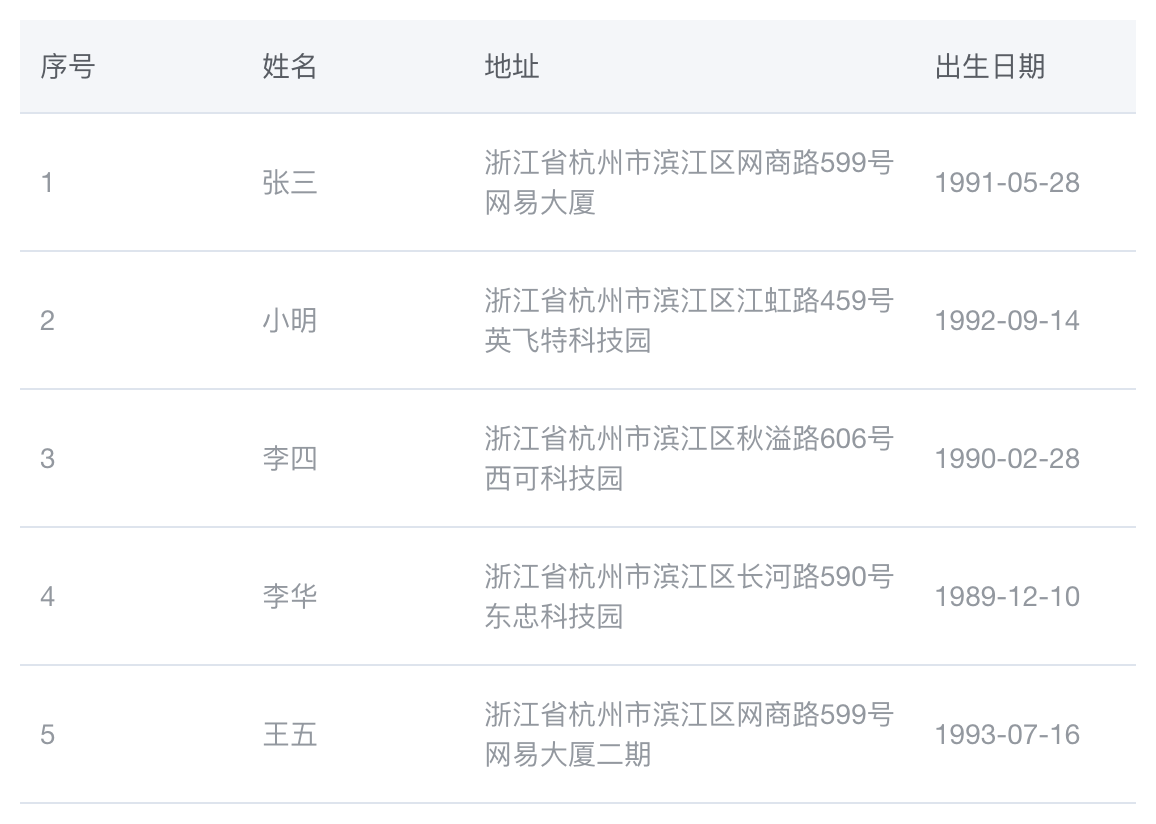1156x824 pixels.
Task: Click the 姓名 column header
Action: pyautogui.click(x=290, y=67)
